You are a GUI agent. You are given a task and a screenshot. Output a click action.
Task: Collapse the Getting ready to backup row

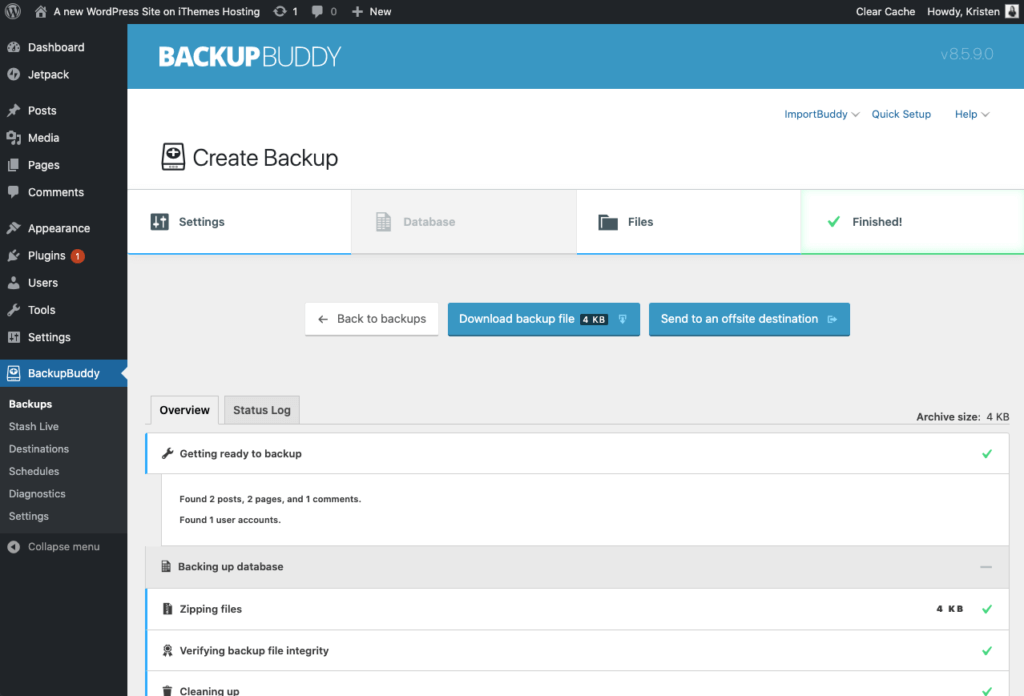(x=577, y=454)
